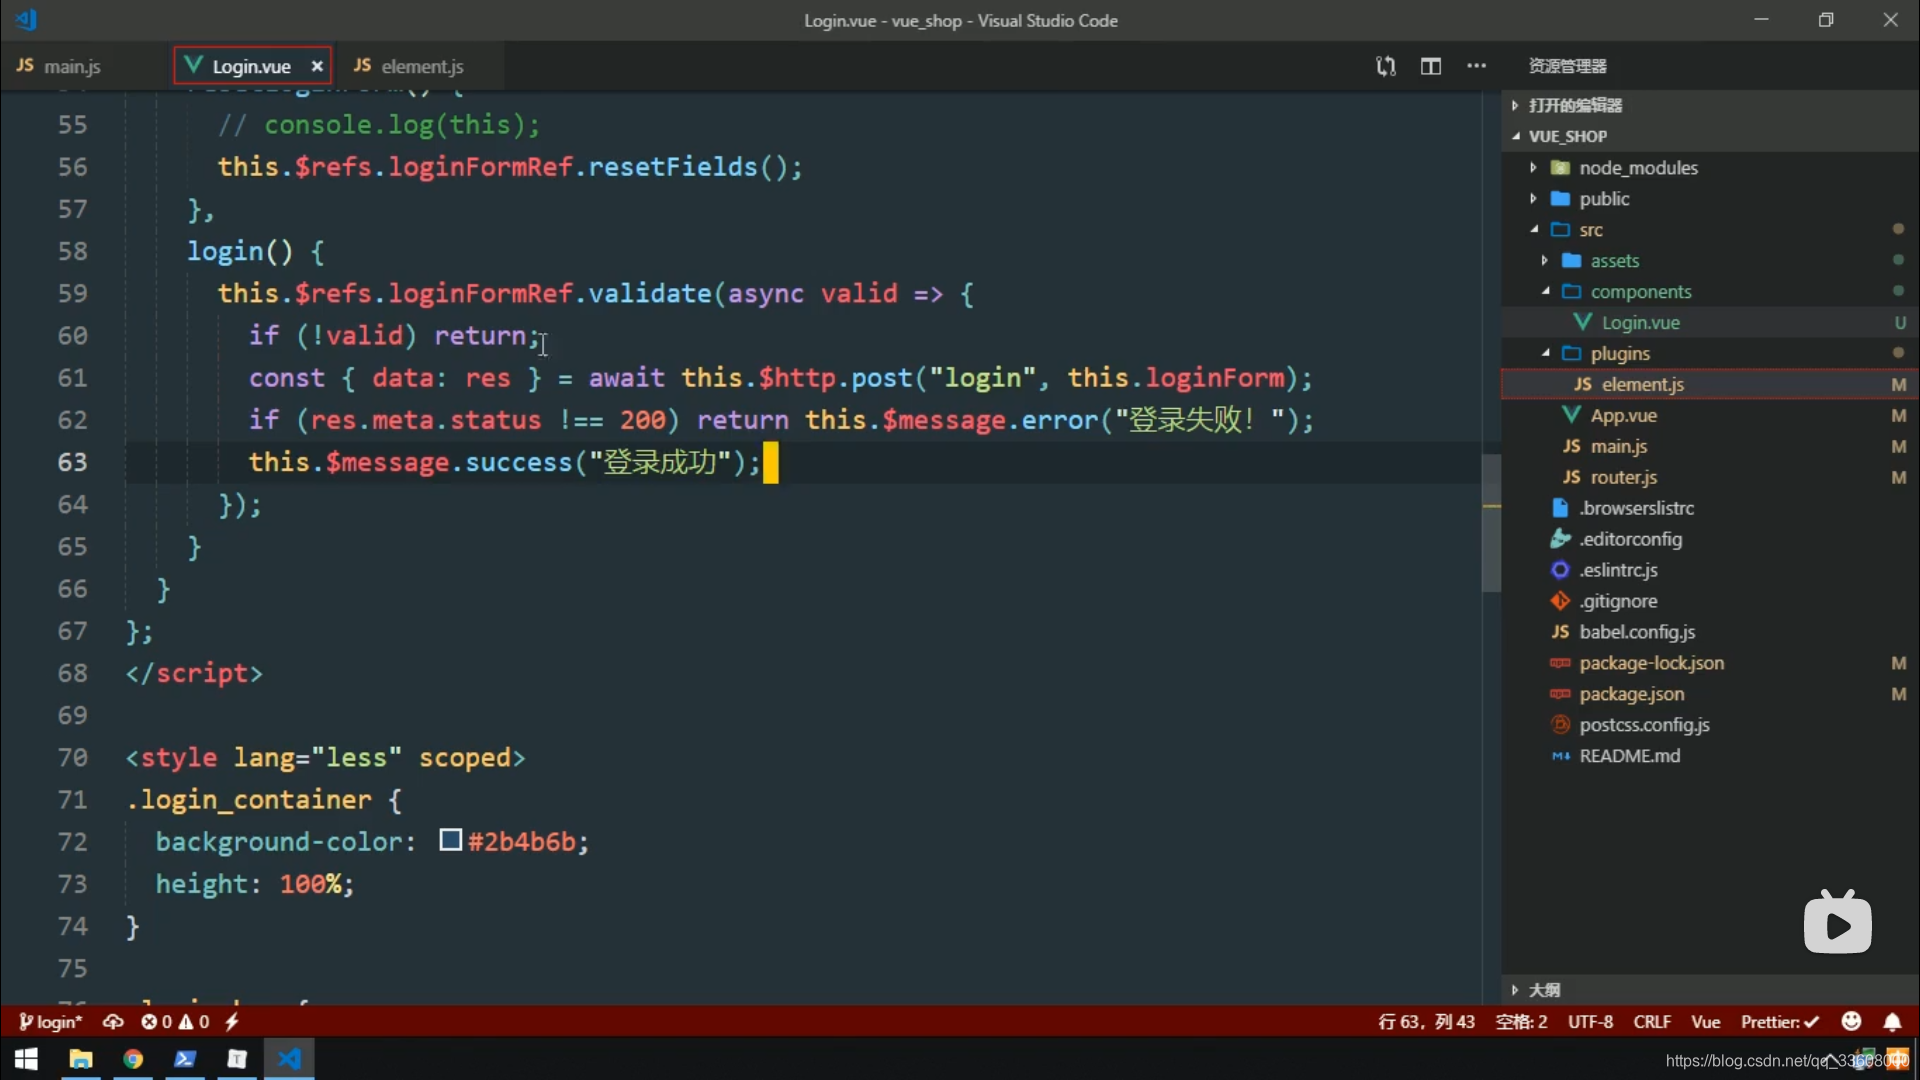Click the editor vertical scrollbar thumb
This screenshot has height=1080, width=1920.
pyautogui.click(x=1491, y=522)
